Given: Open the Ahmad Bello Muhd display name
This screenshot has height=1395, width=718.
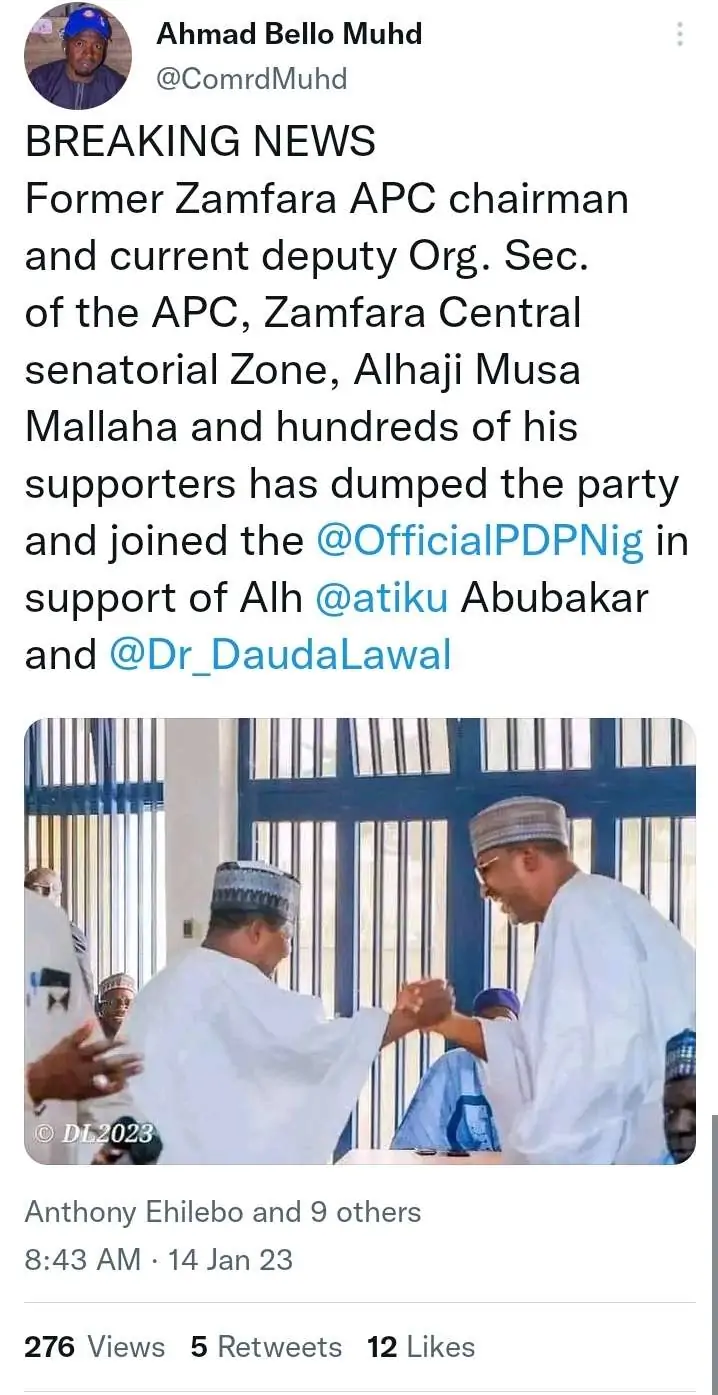Looking at the screenshot, I should [x=289, y=34].
